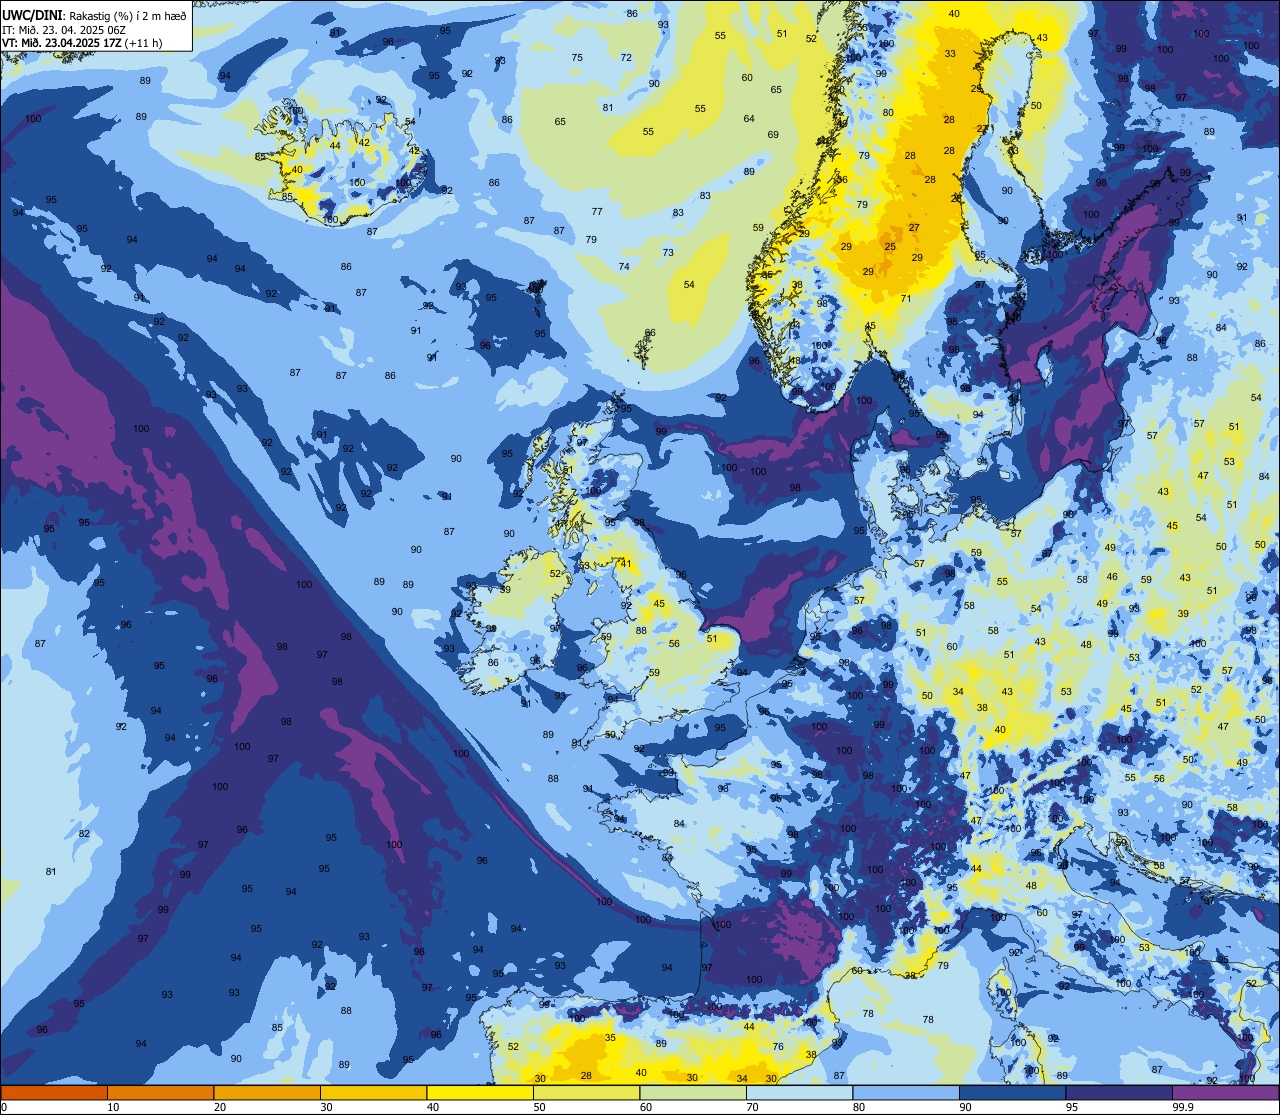Image resolution: width=1280 pixels, height=1115 pixels.
Task: Select the humidity value '75' near the top edge
Action: 577,58
